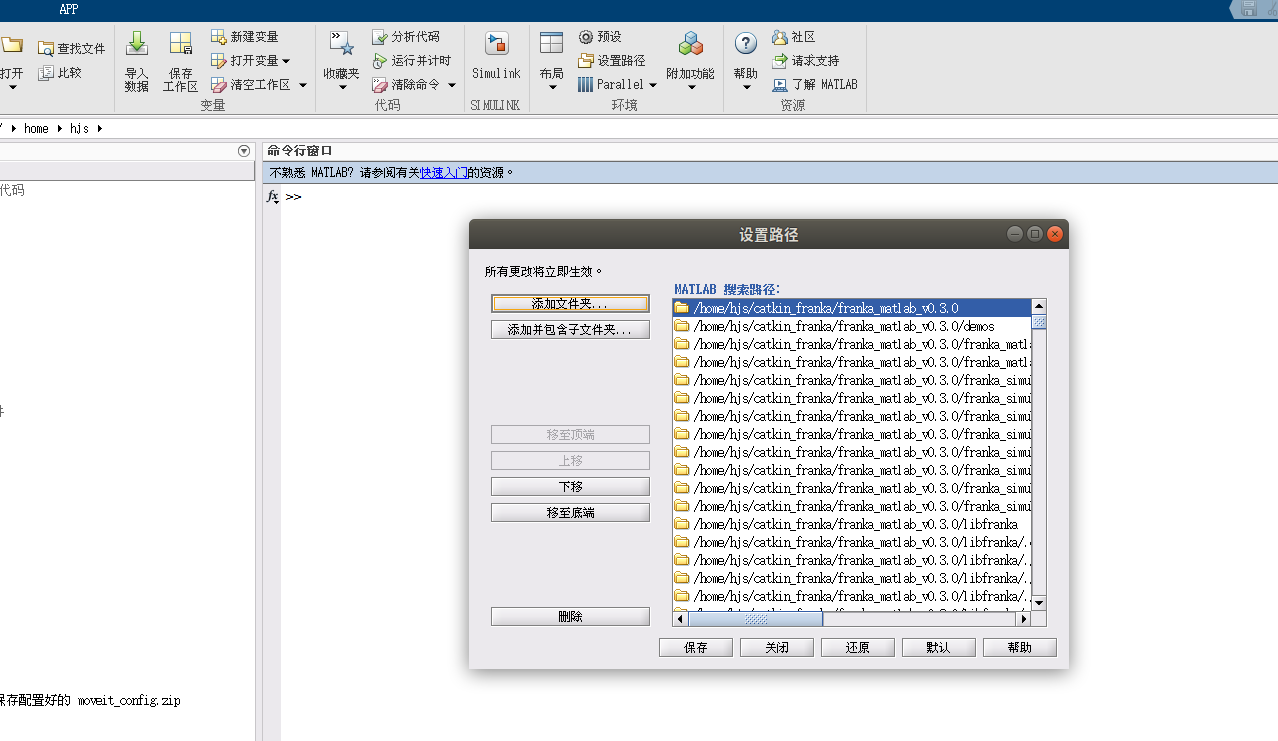The image size is (1278, 741).
Task: Launch Simulink from the toolbar
Action: (497, 56)
